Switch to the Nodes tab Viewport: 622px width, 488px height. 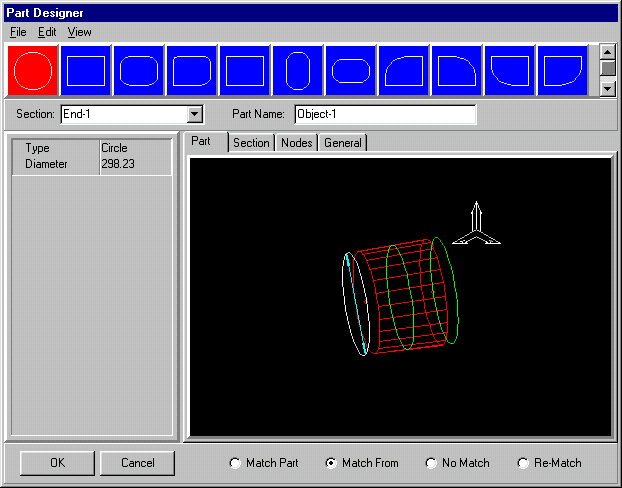(x=296, y=143)
